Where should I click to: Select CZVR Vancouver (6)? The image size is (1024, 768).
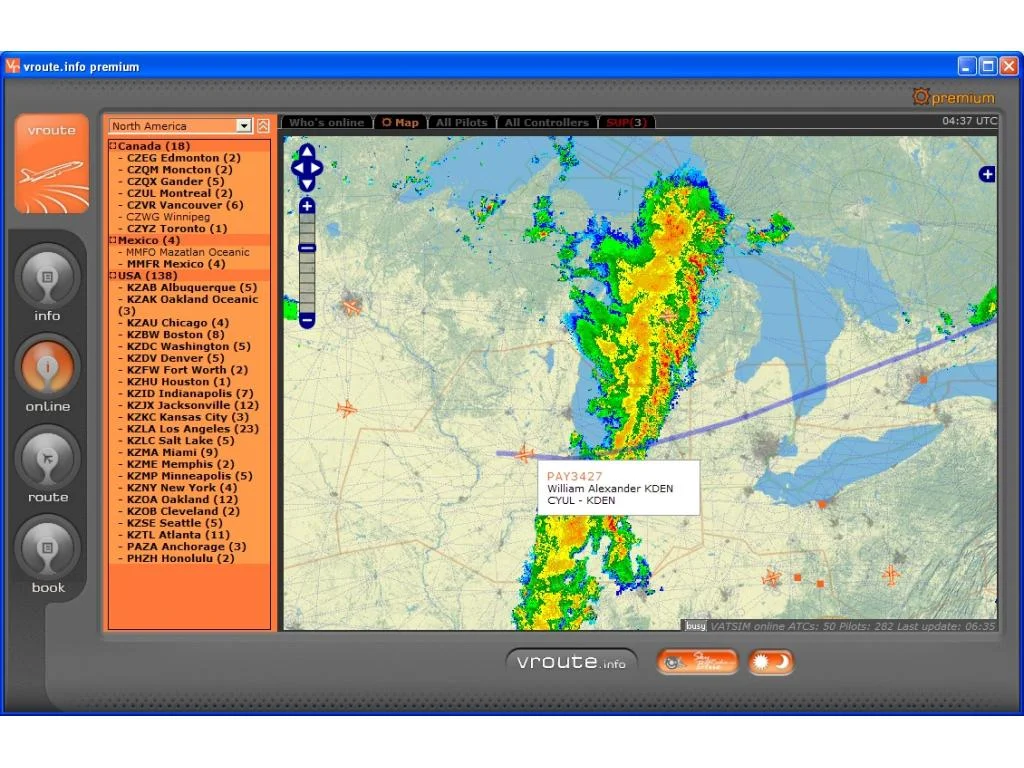(185, 205)
